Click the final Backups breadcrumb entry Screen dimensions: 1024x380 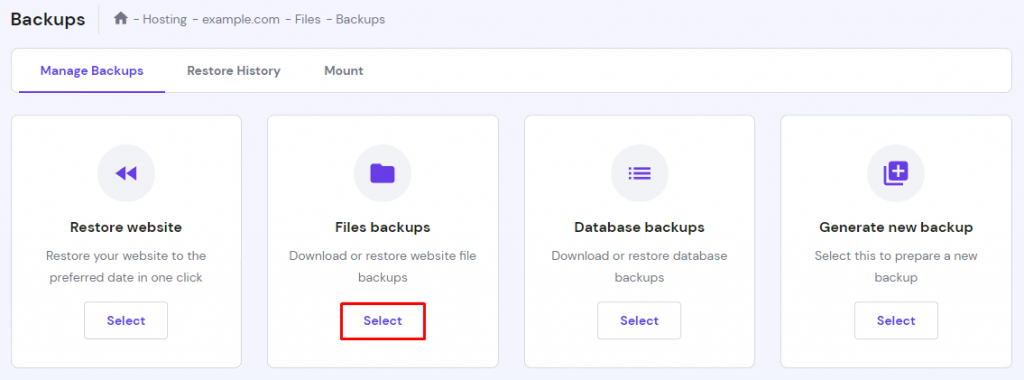tap(360, 20)
